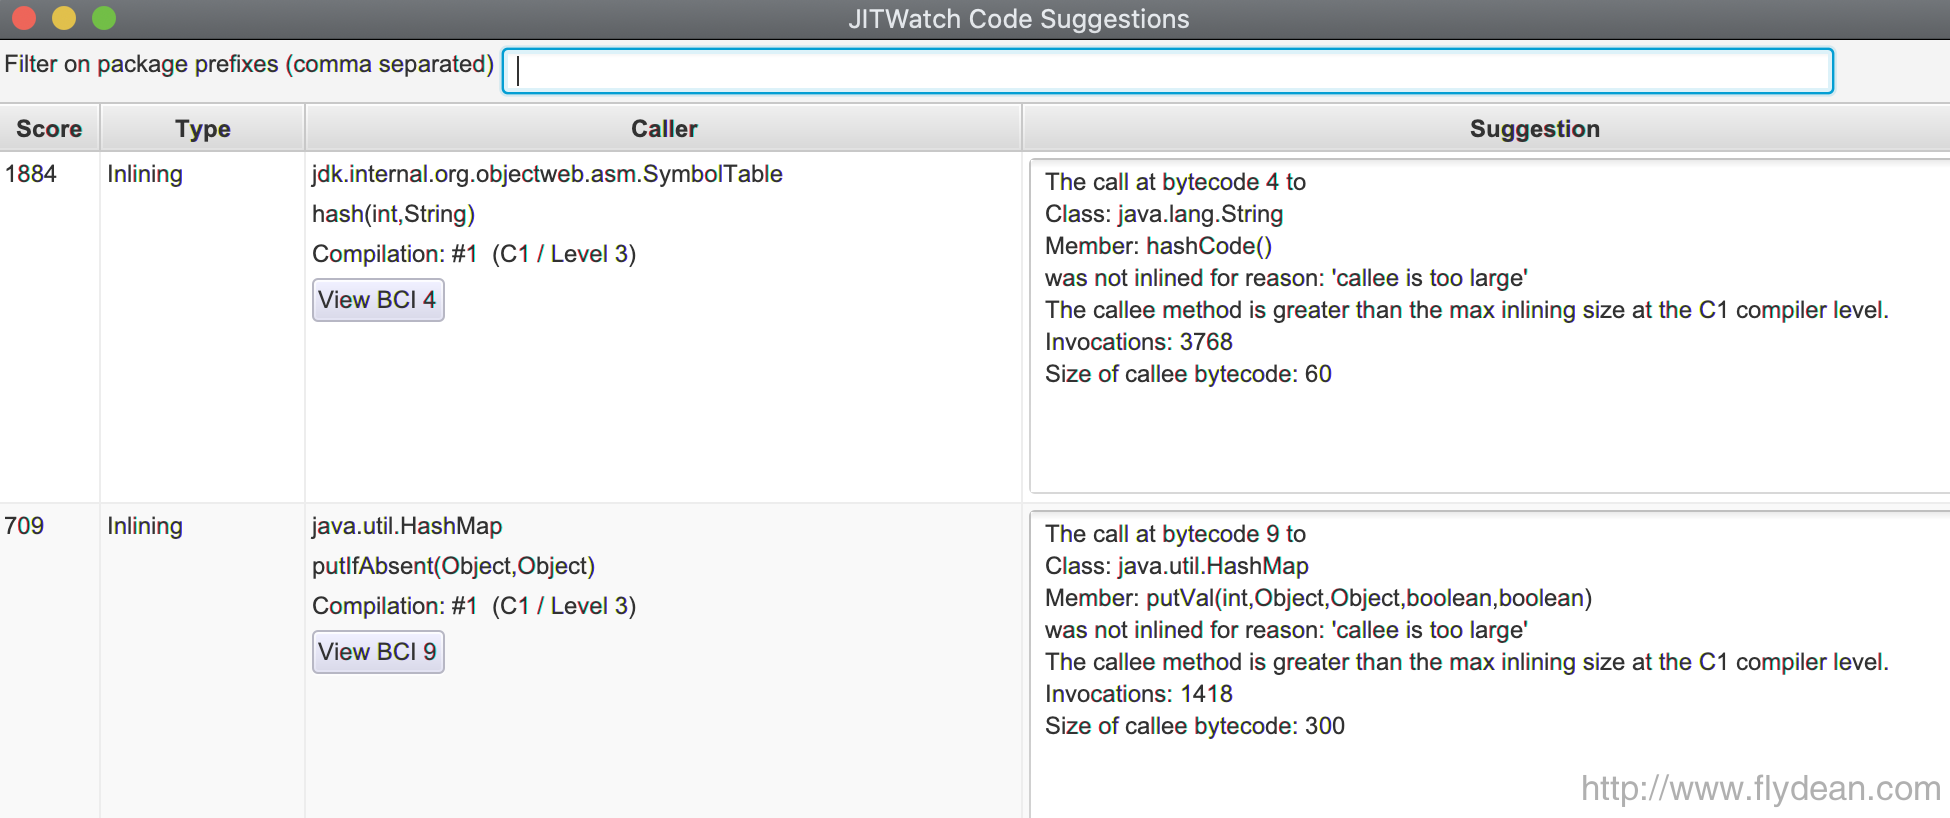
Task: Select the row with score 1884
Action: (31, 174)
